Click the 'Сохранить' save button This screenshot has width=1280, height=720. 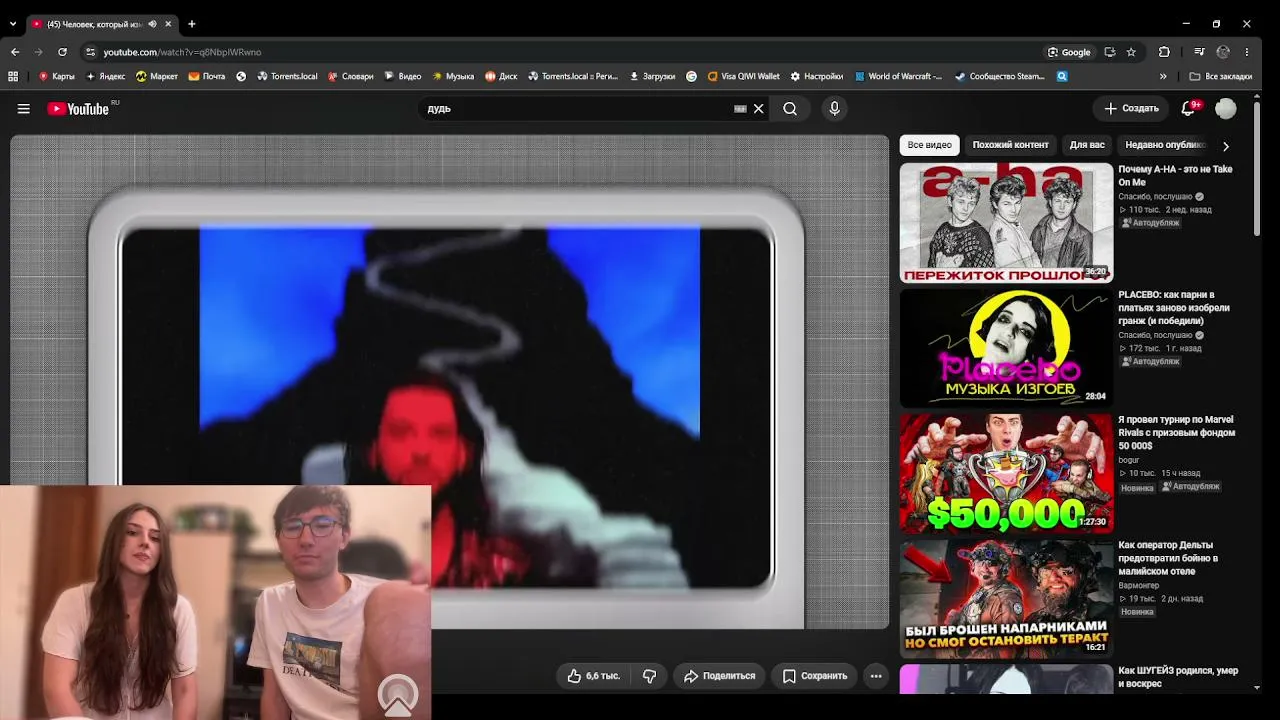[x=814, y=676]
